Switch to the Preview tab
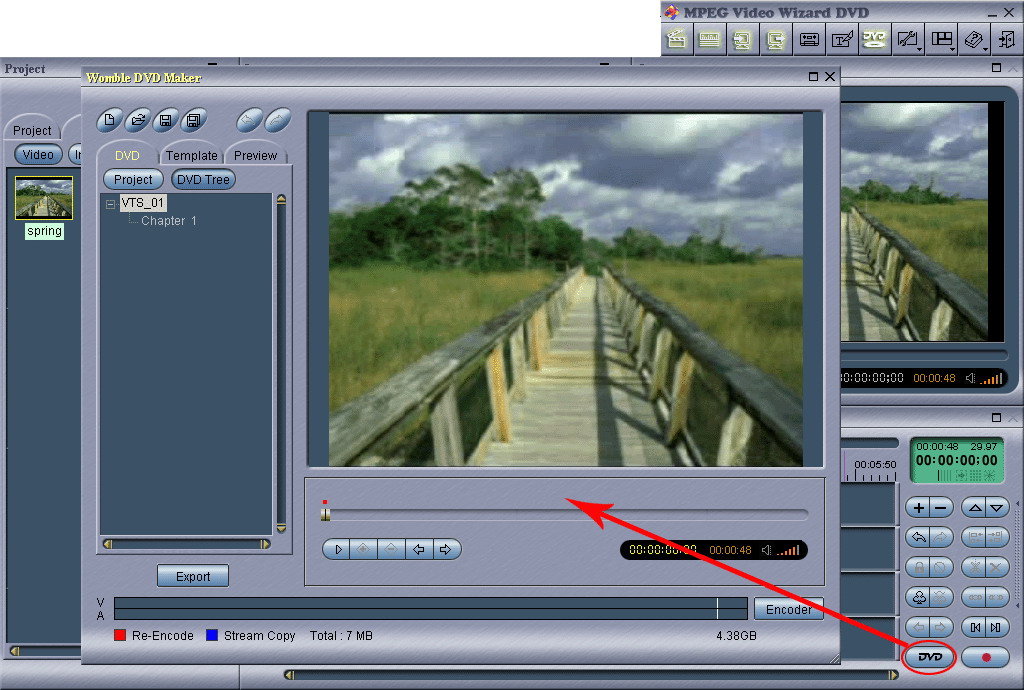 pos(255,155)
